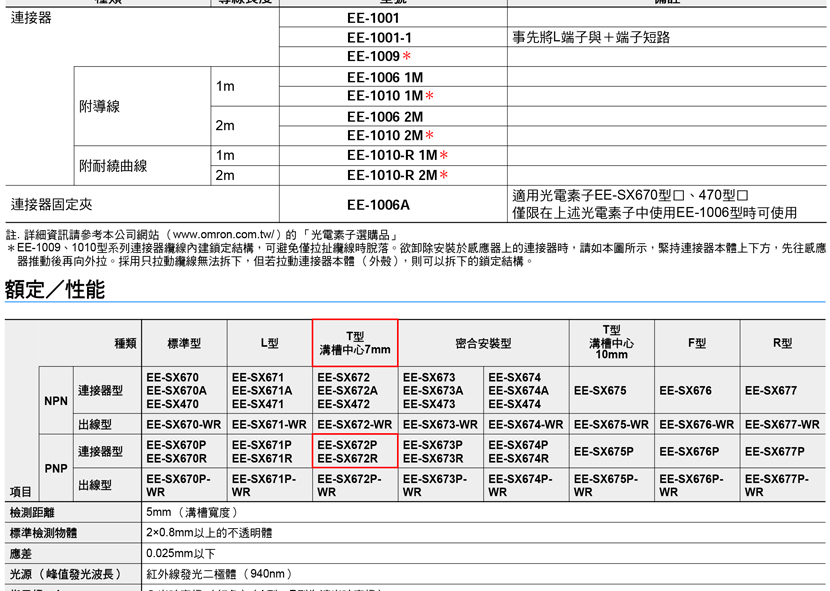Select the EE-SX471 model
830x591 pixels.
coord(258,404)
